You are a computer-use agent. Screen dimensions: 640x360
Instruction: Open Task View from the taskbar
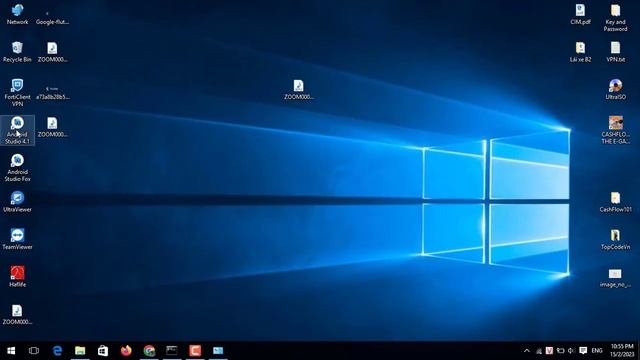tap(34, 351)
